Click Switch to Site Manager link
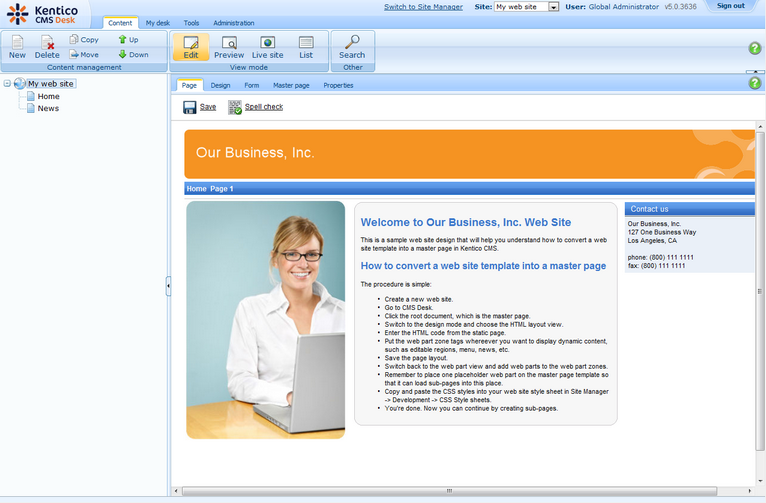 pos(423,6)
